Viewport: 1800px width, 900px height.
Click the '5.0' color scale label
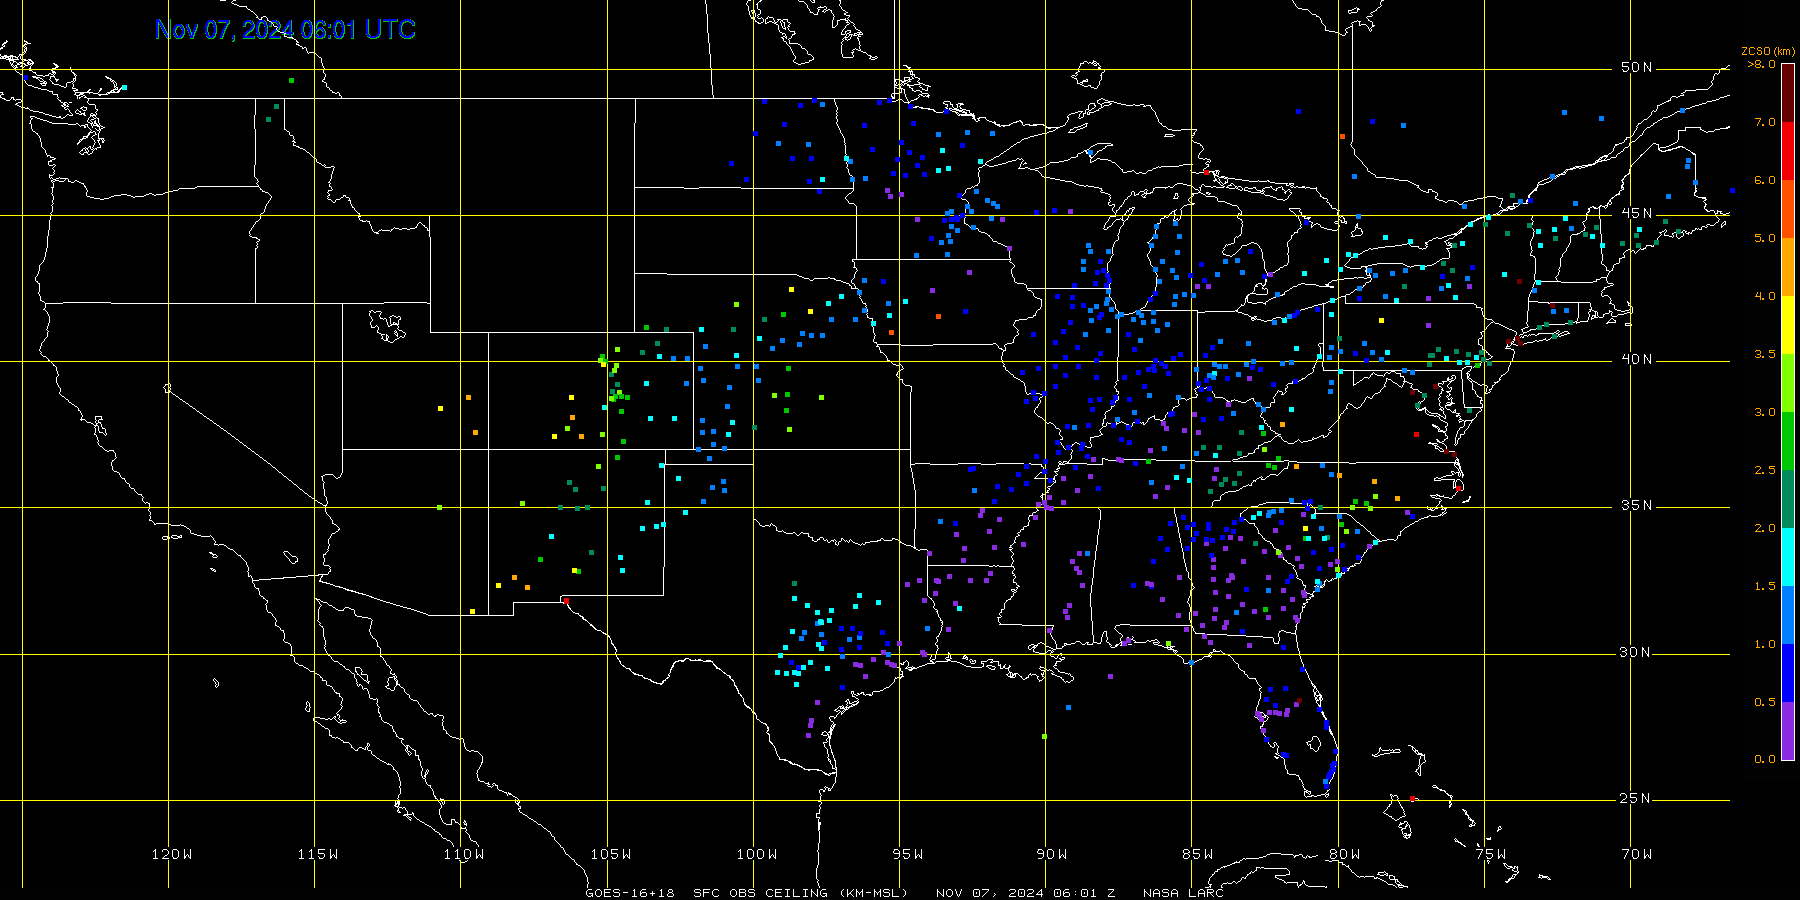(1765, 238)
